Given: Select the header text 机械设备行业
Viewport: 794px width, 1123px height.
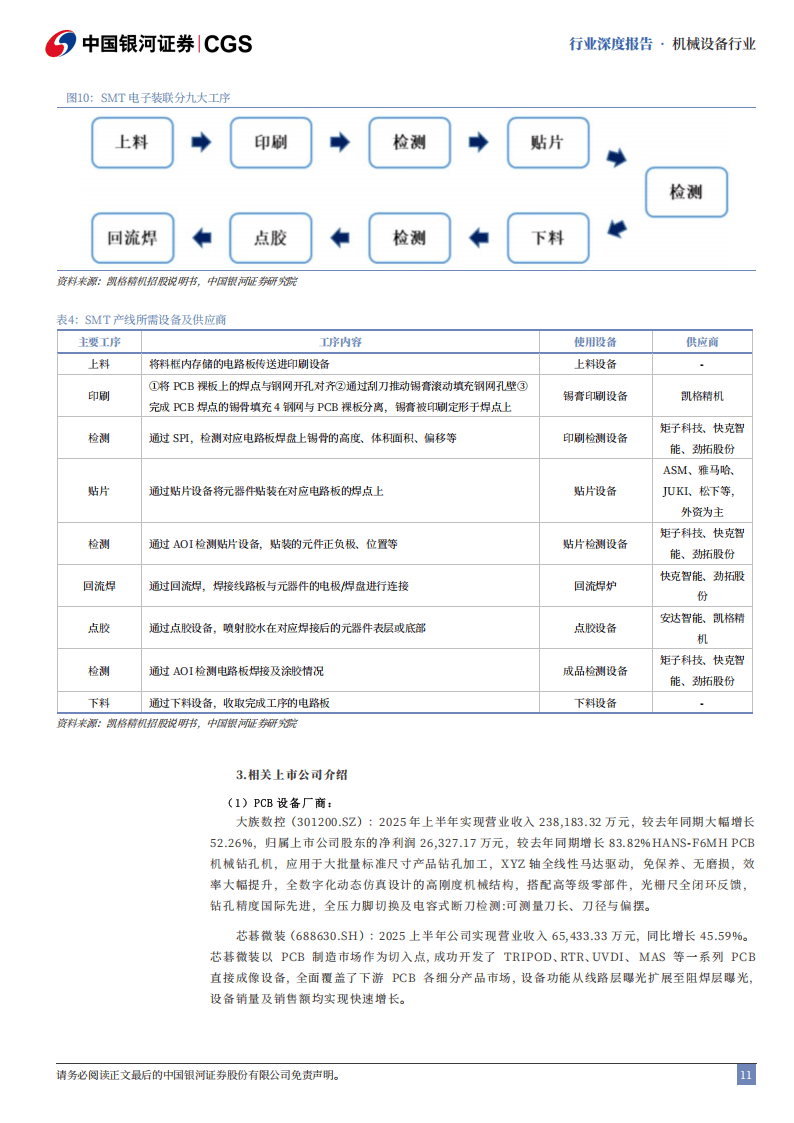Looking at the screenshot, I should 714,44.
